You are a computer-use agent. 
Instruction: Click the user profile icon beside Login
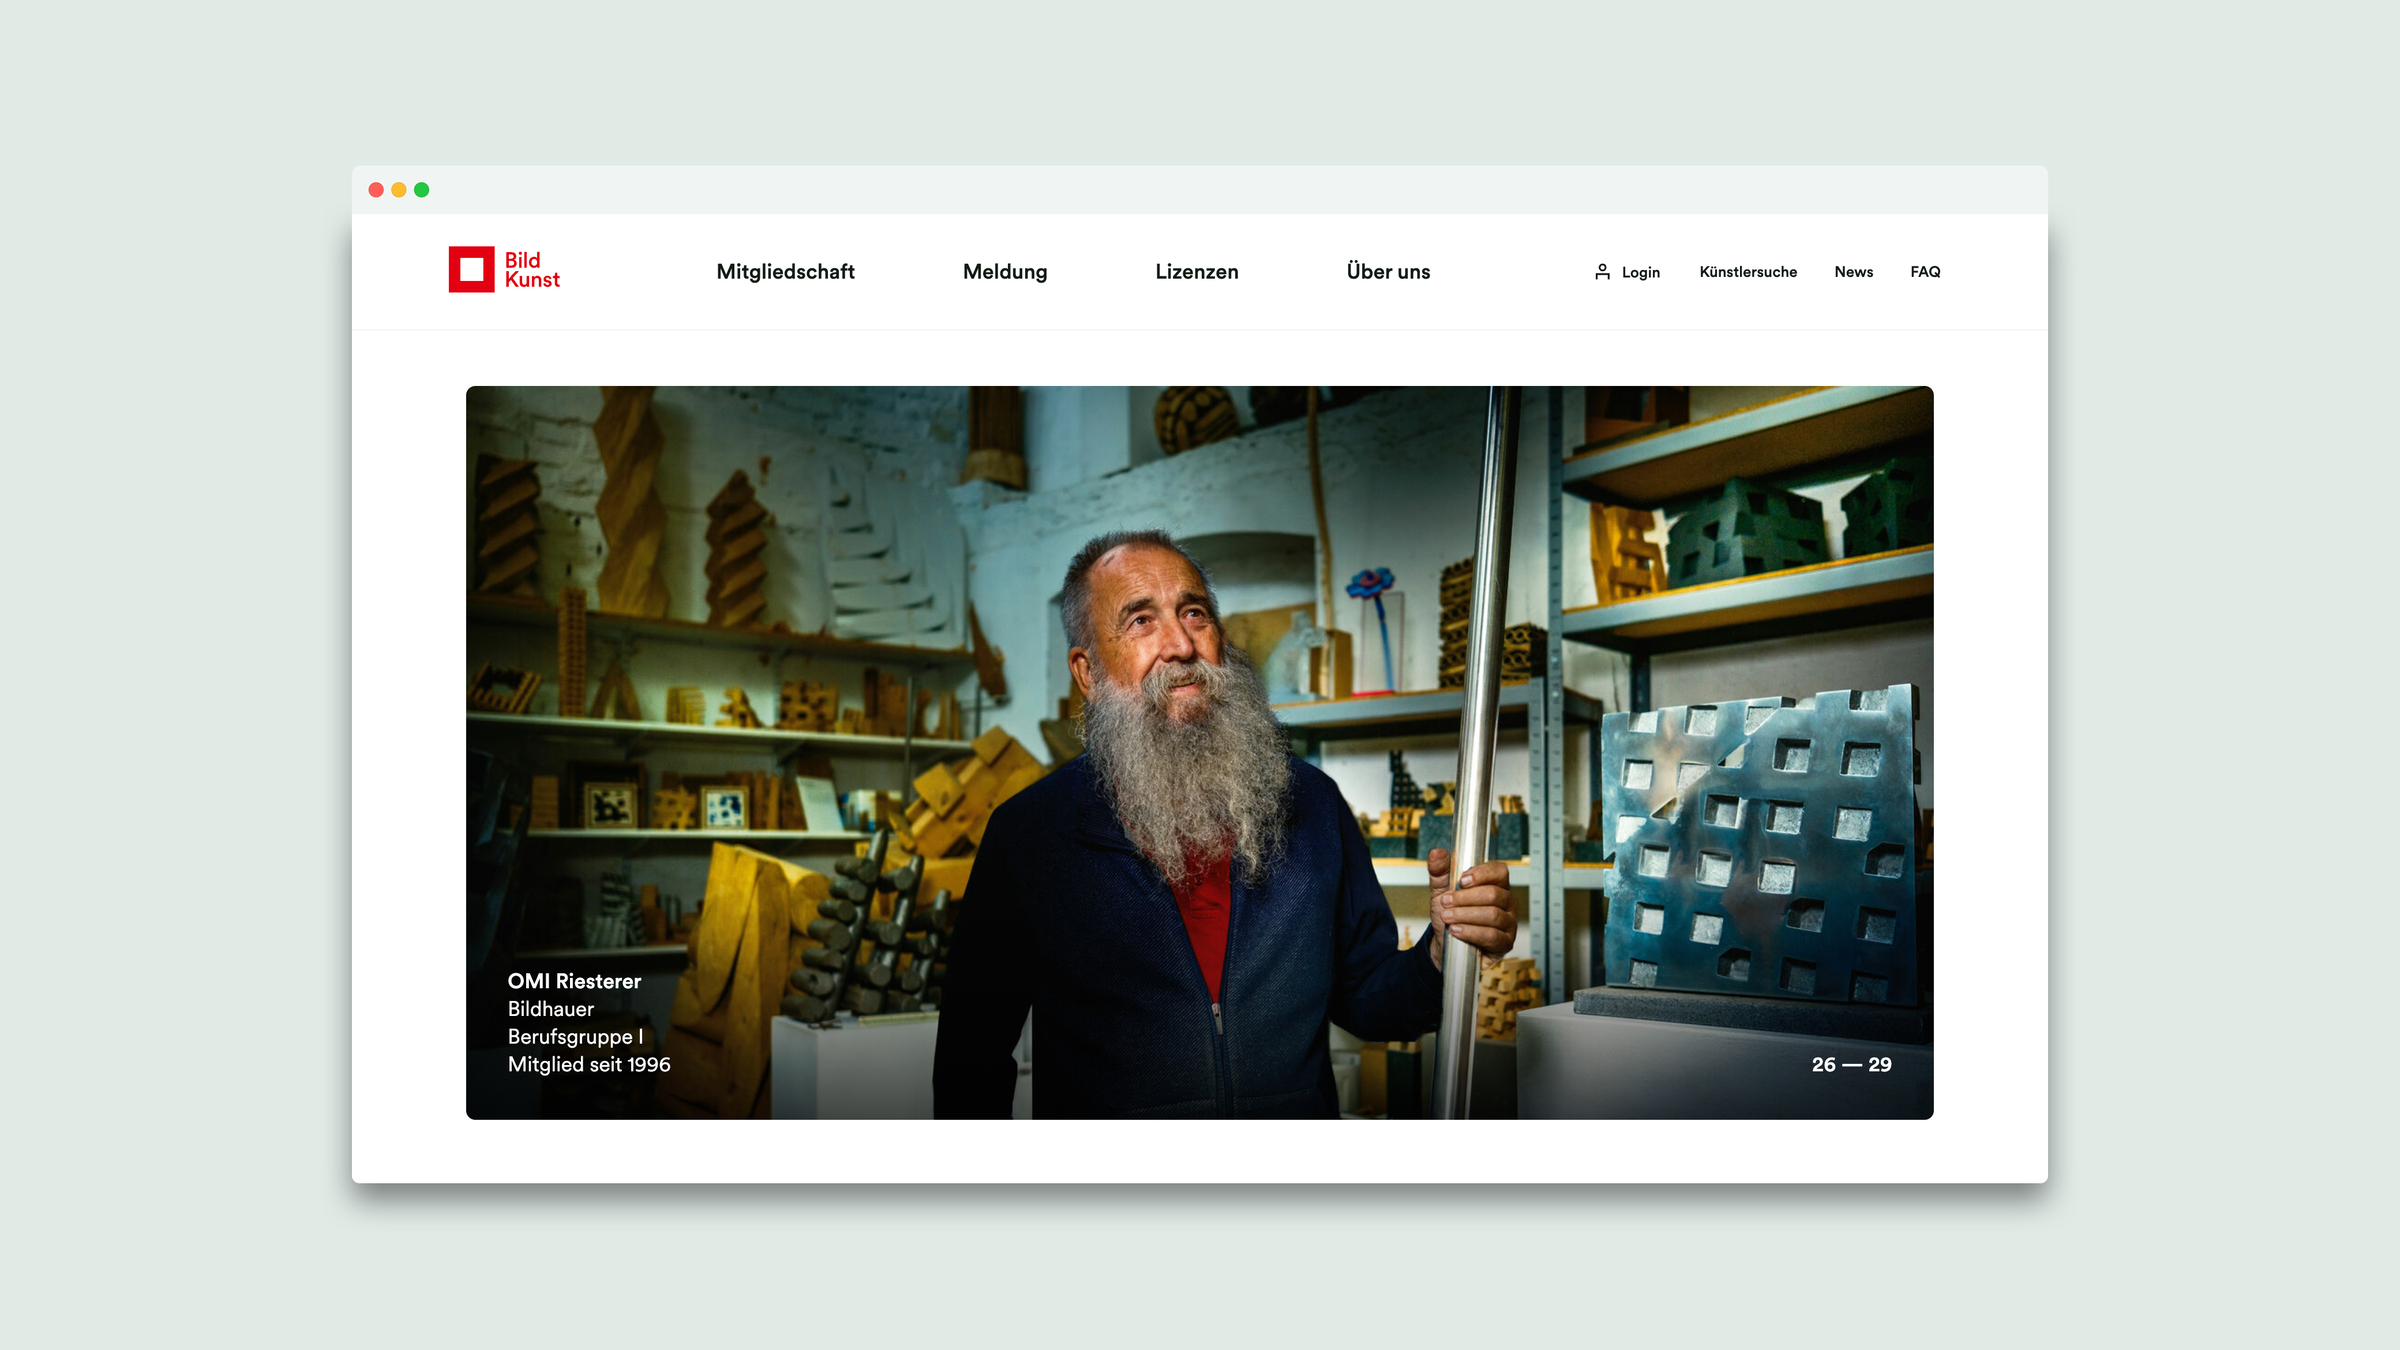point(1602,272)
